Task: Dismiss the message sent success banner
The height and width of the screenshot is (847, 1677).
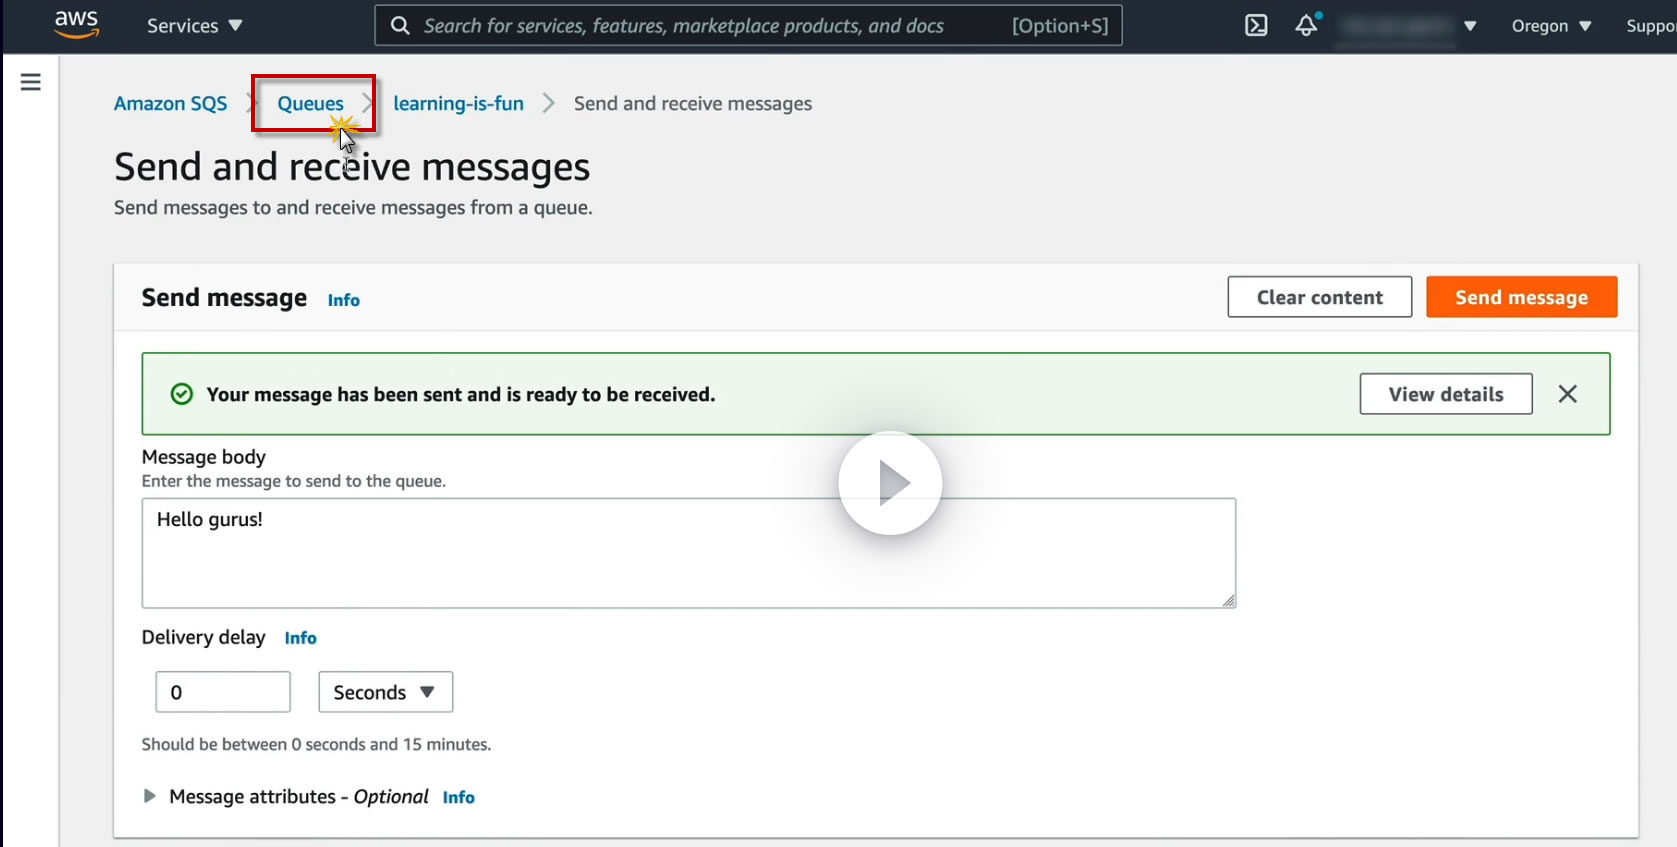Action: (1567, 394)
